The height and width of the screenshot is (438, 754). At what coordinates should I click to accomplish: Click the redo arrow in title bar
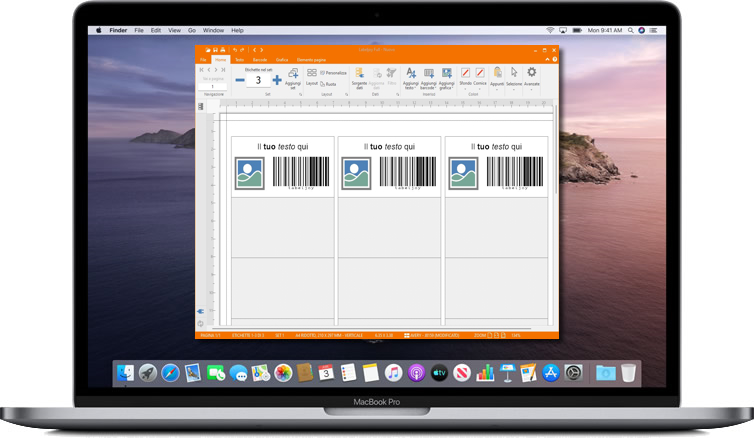tap(242, 50)
